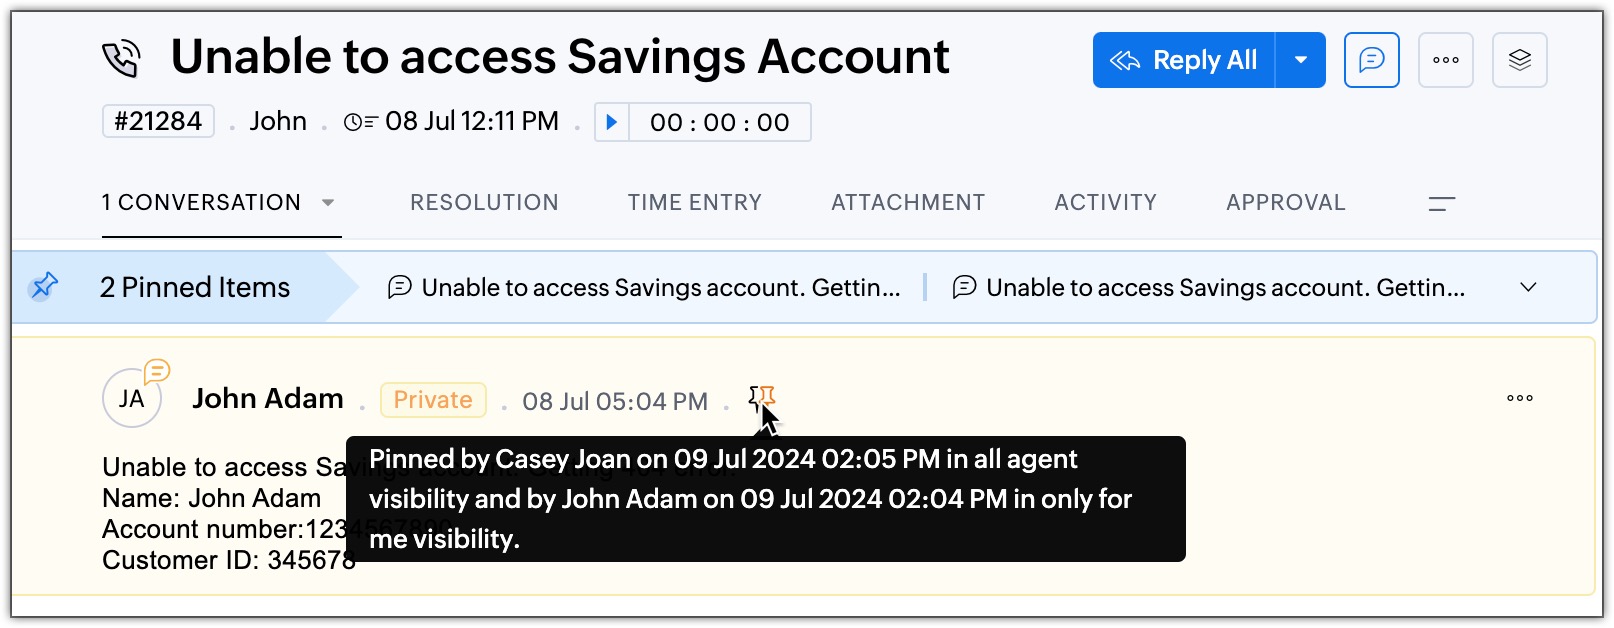Open the comment bubble icon button
Viewport: 1614px width, 628px height.
click(1371, 60)
